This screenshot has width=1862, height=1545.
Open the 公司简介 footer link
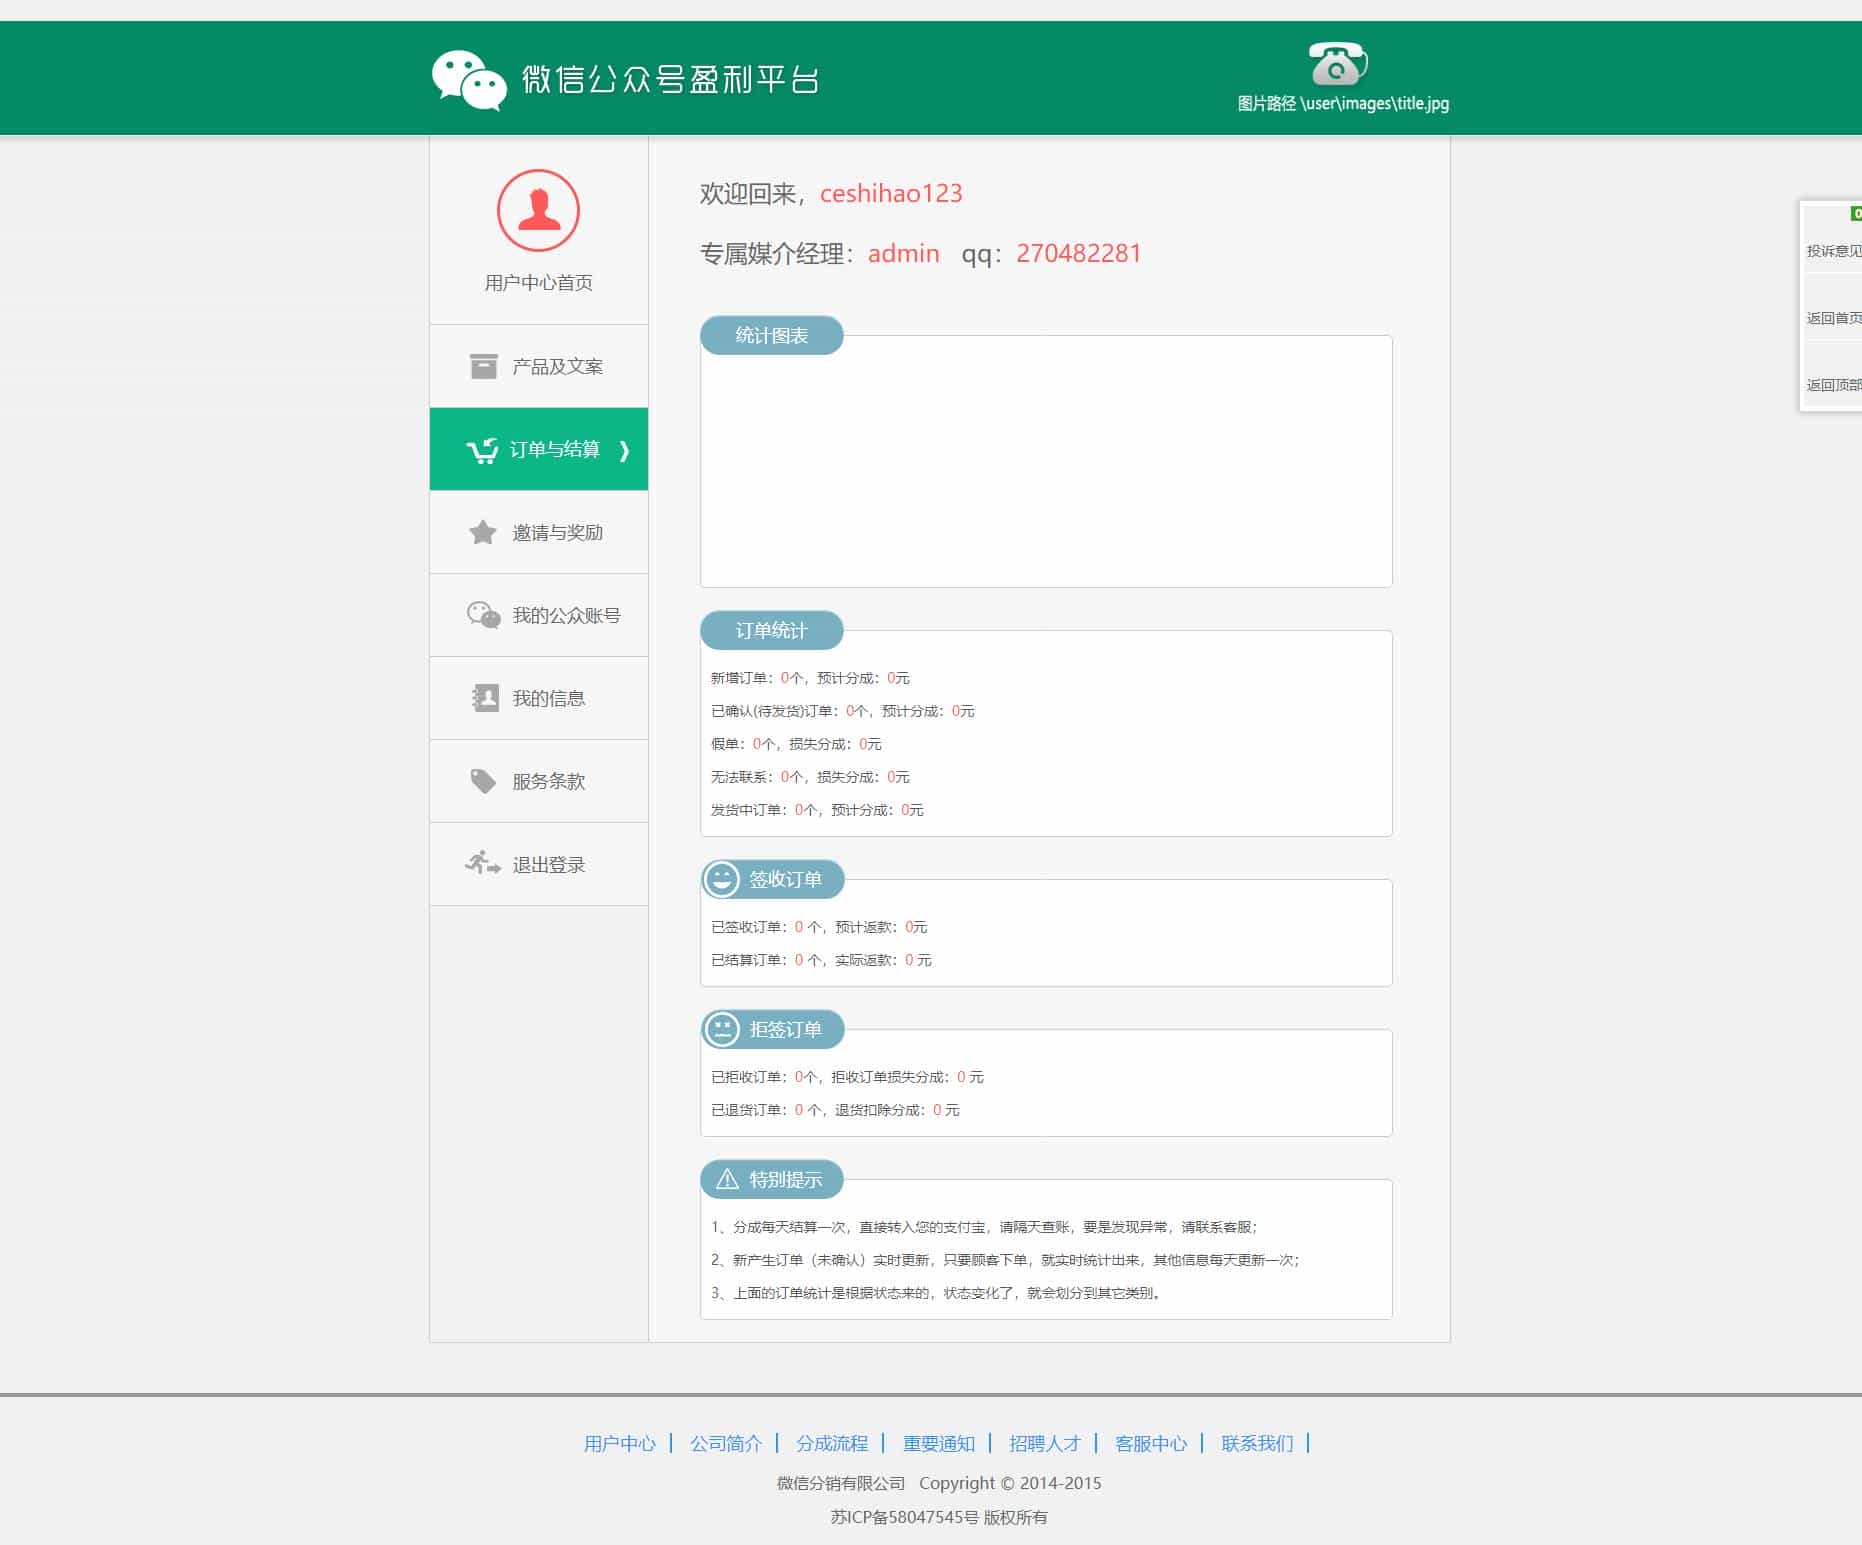click(726, 1443)
